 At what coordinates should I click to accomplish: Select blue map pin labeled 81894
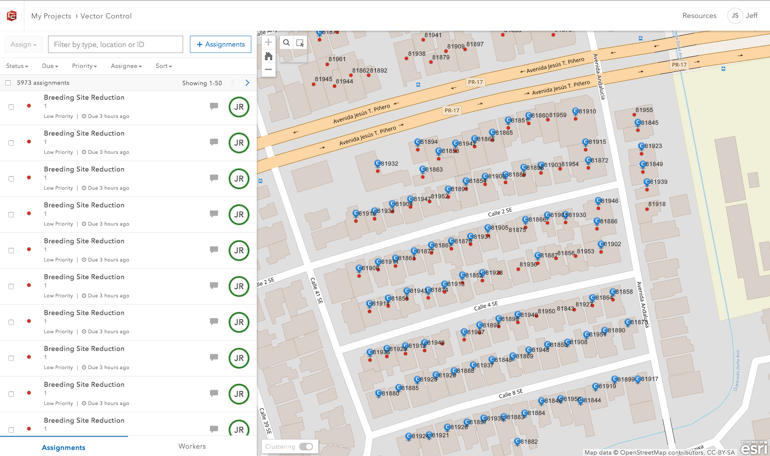[417, 142]
